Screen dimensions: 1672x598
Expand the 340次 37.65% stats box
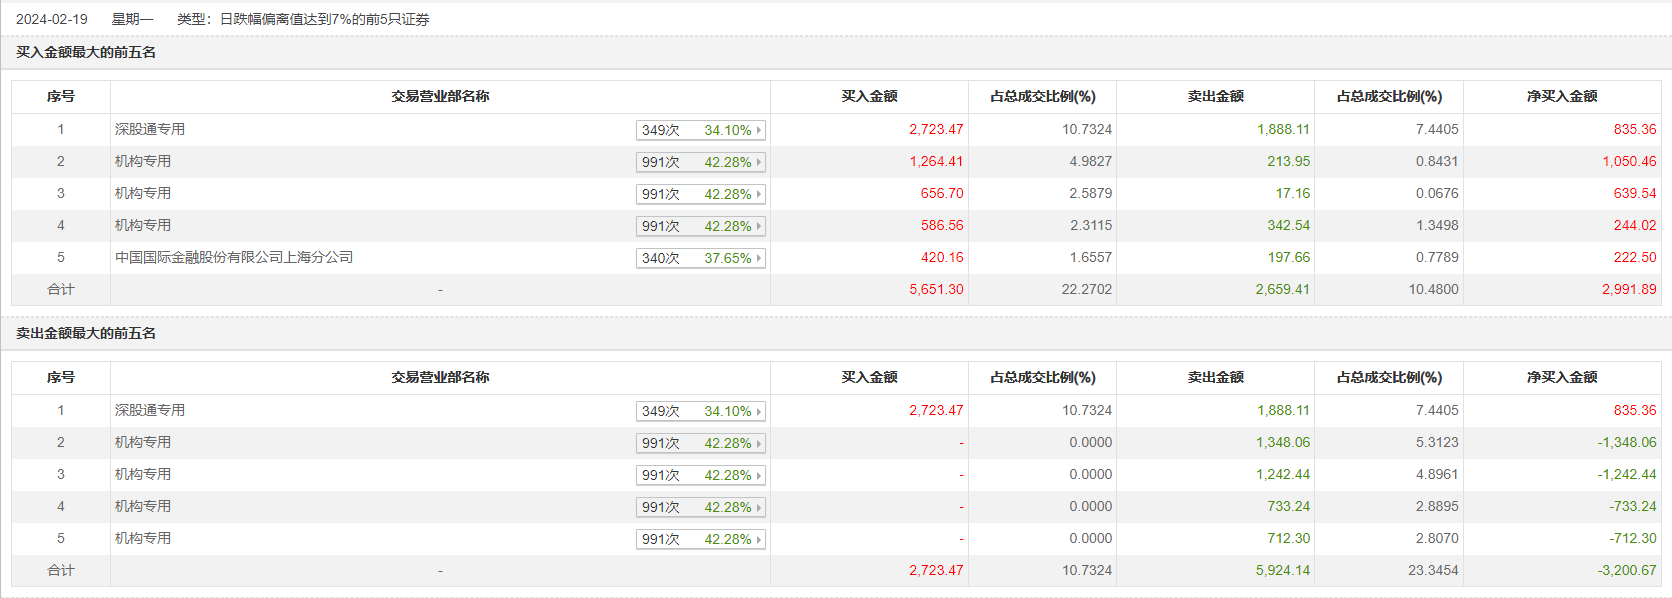point(700,258)
